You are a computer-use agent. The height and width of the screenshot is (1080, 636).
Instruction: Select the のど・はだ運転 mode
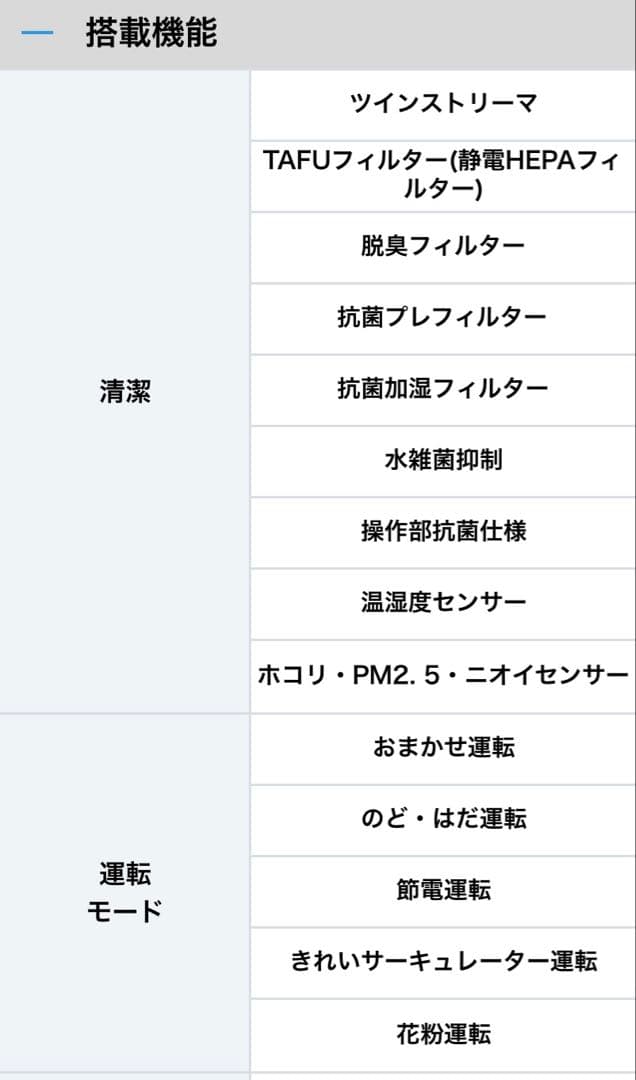click(x=443, y=819)
